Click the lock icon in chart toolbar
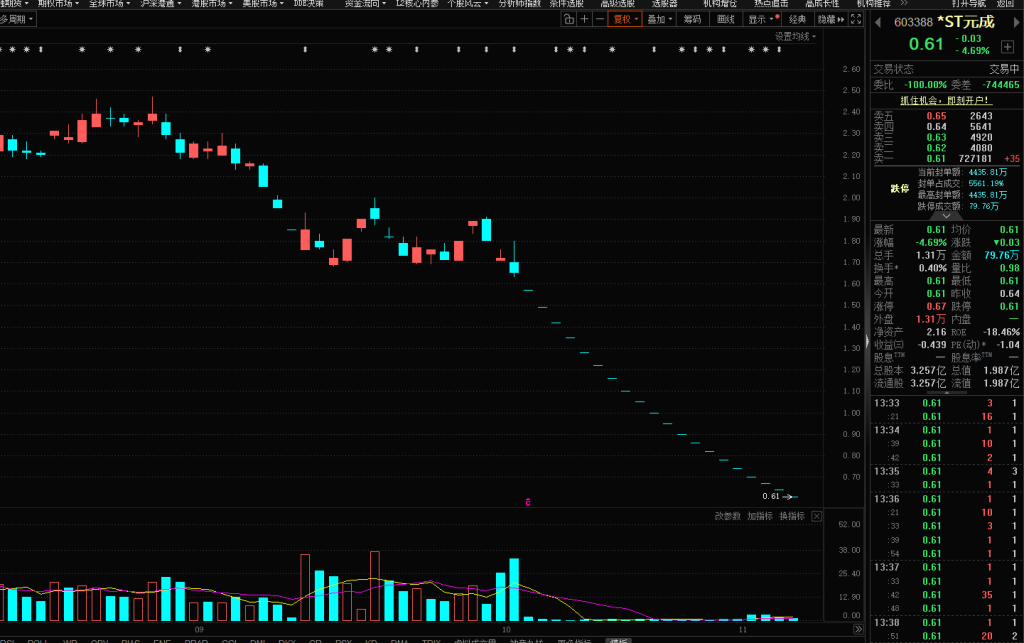This screenshot has width=1024, height=643. click(569, 19)
